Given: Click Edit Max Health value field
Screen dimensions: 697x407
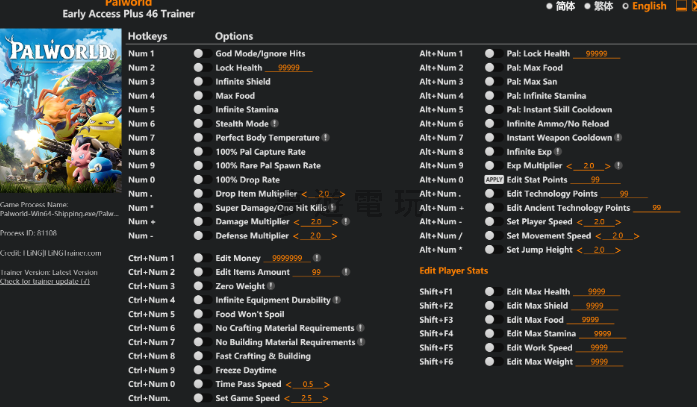Looking at the screenshot, I should point(597,291).
